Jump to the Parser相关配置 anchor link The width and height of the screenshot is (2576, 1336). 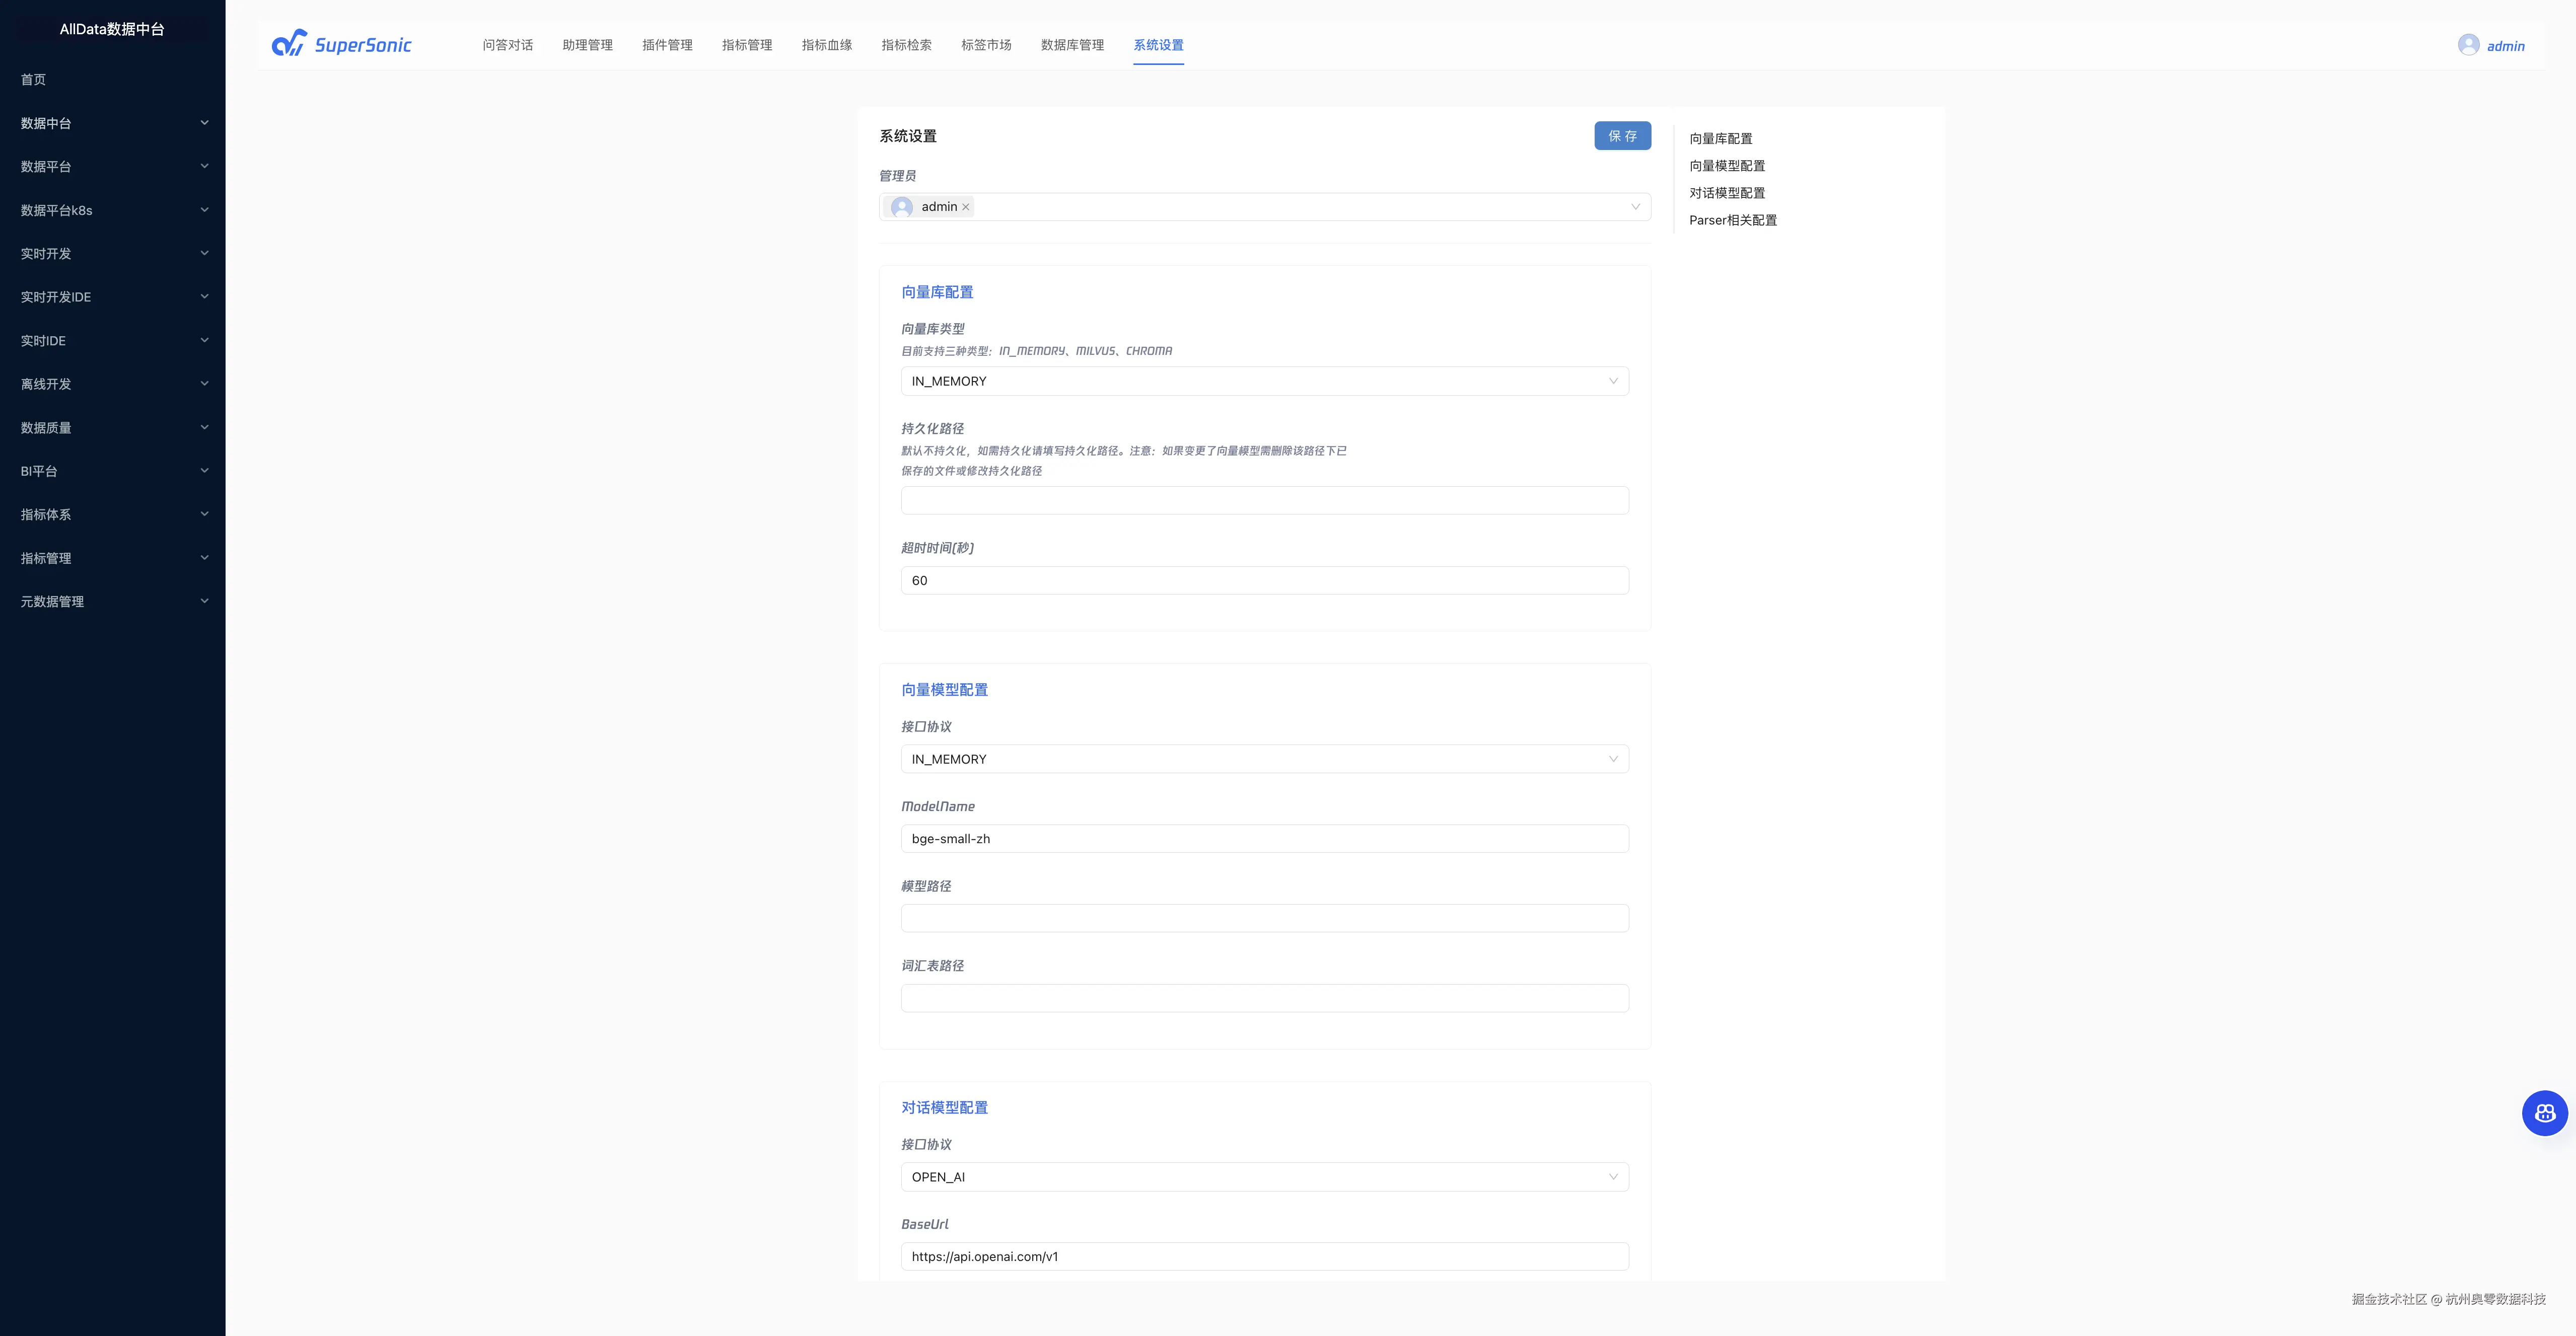click(x=1732, y=220)
